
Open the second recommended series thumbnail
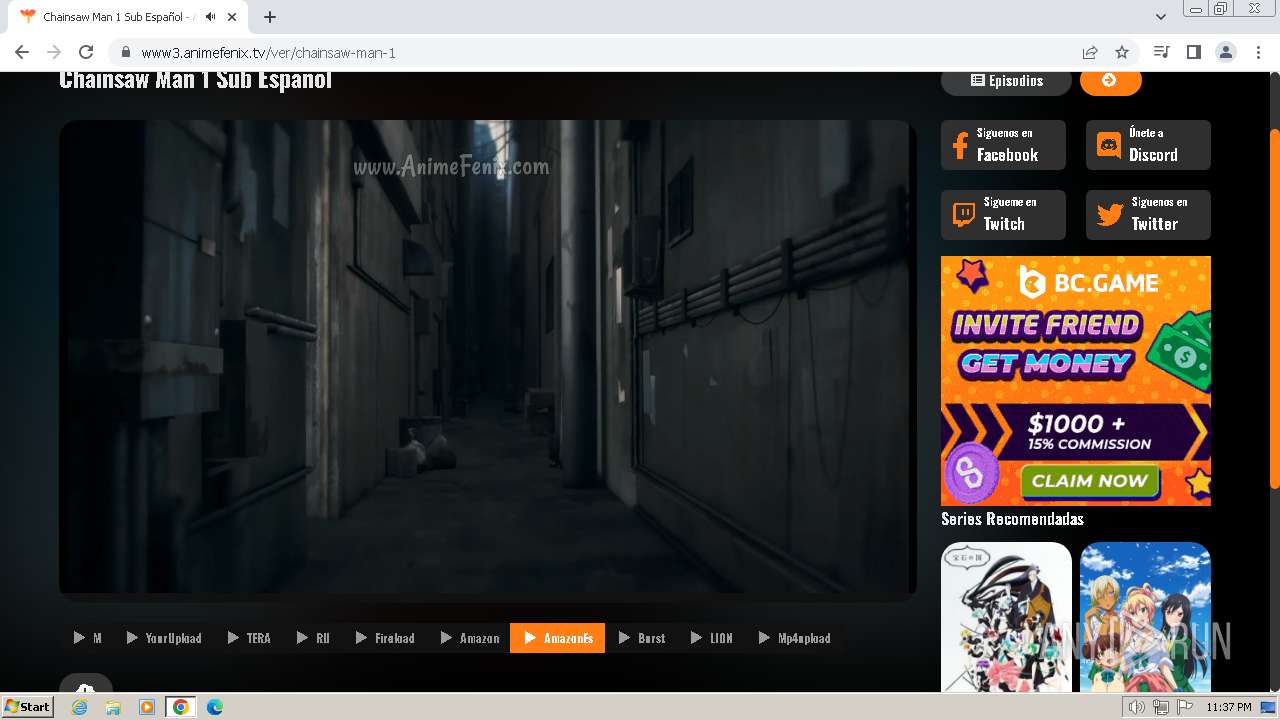(1145, 616)
